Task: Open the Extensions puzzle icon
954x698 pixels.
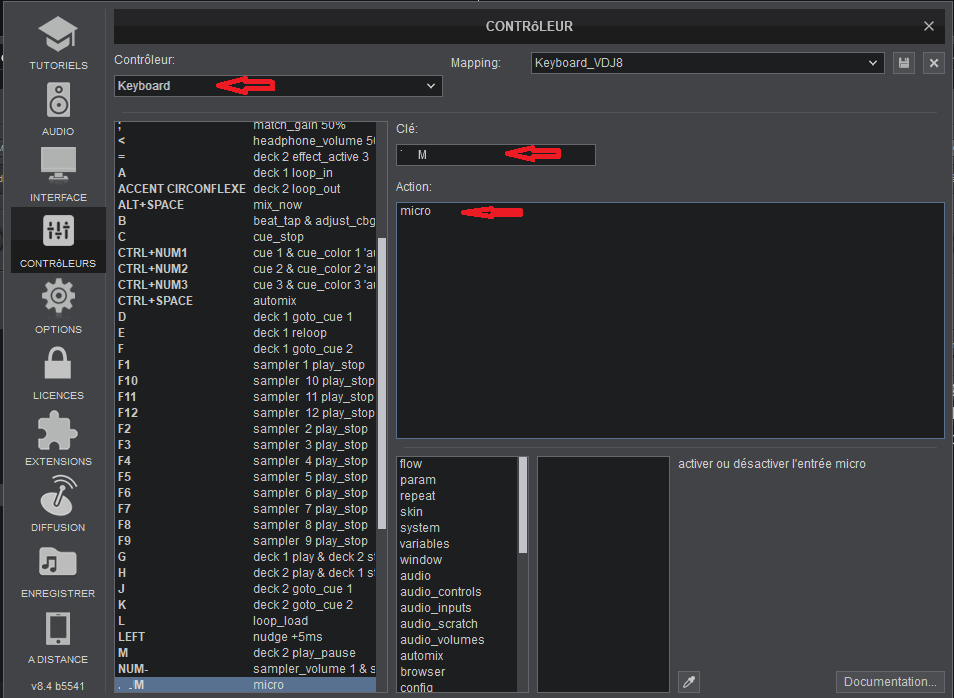Action: pos(57,430)
